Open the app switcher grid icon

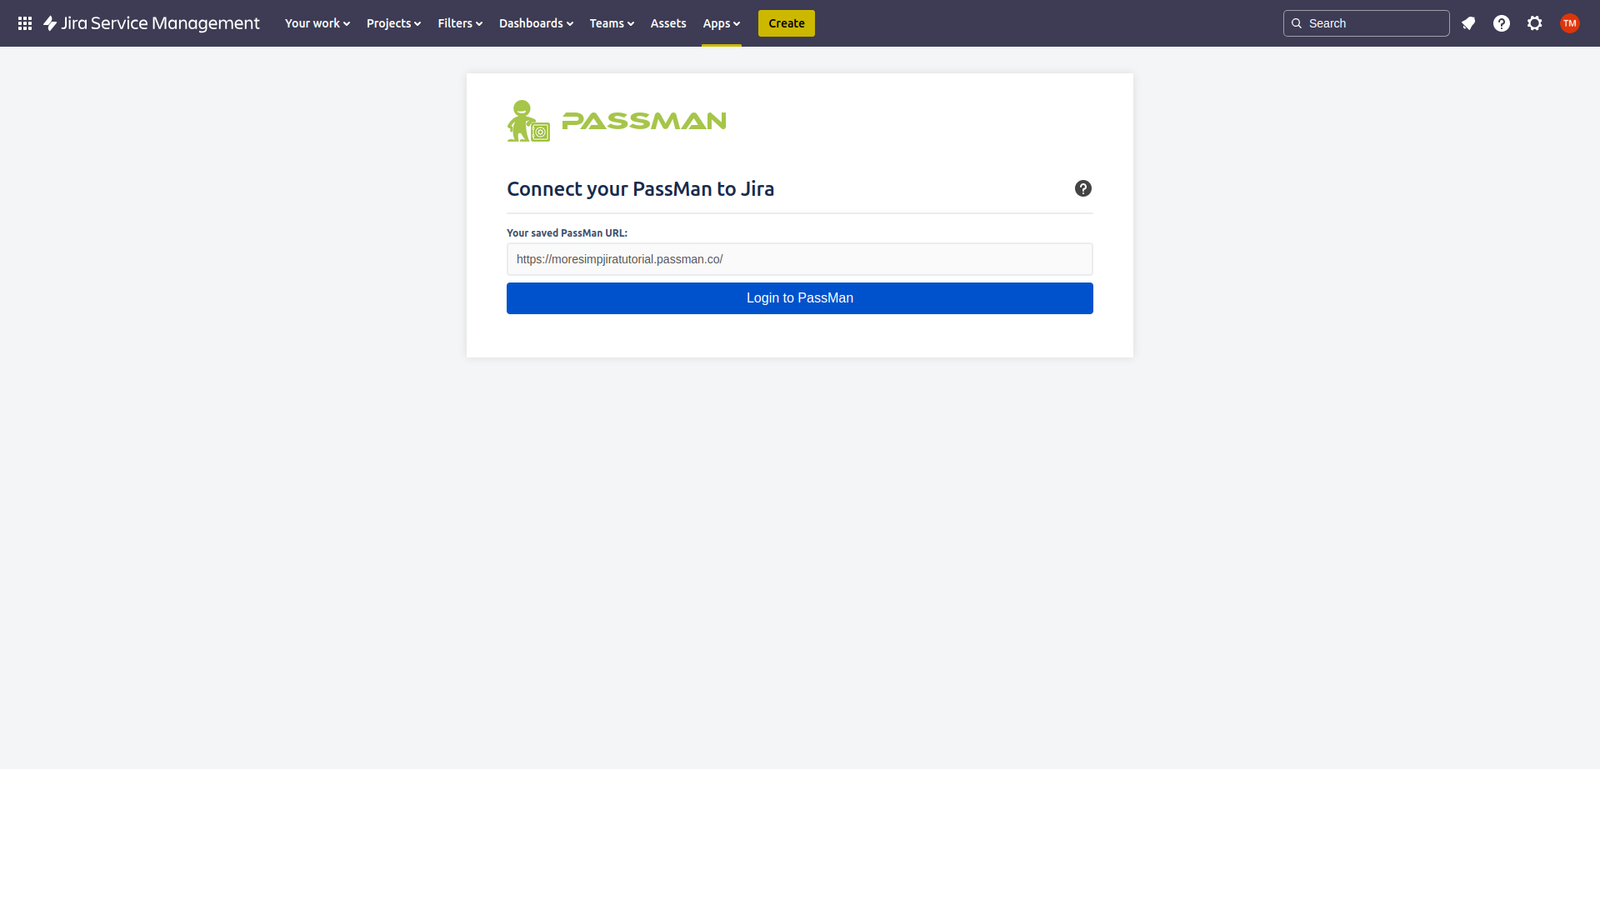tap(25, 23)
